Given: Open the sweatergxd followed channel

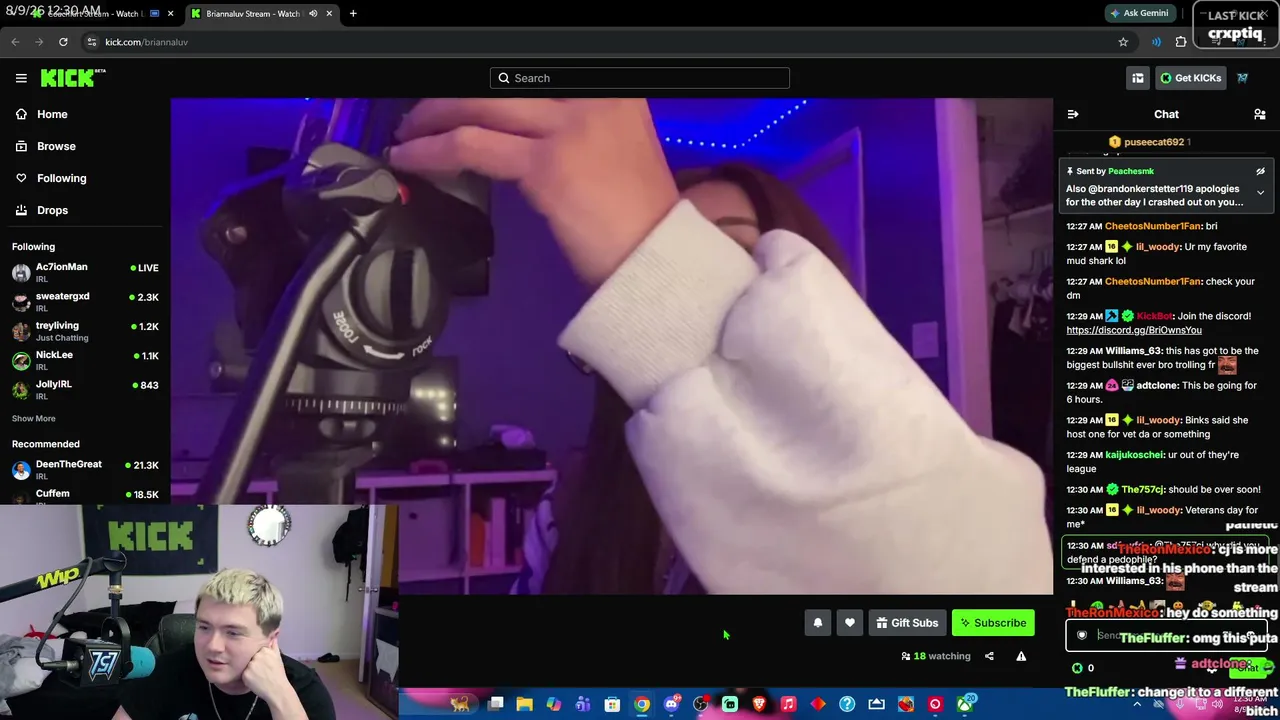Looking at the screenshot, I should (85, 301).
